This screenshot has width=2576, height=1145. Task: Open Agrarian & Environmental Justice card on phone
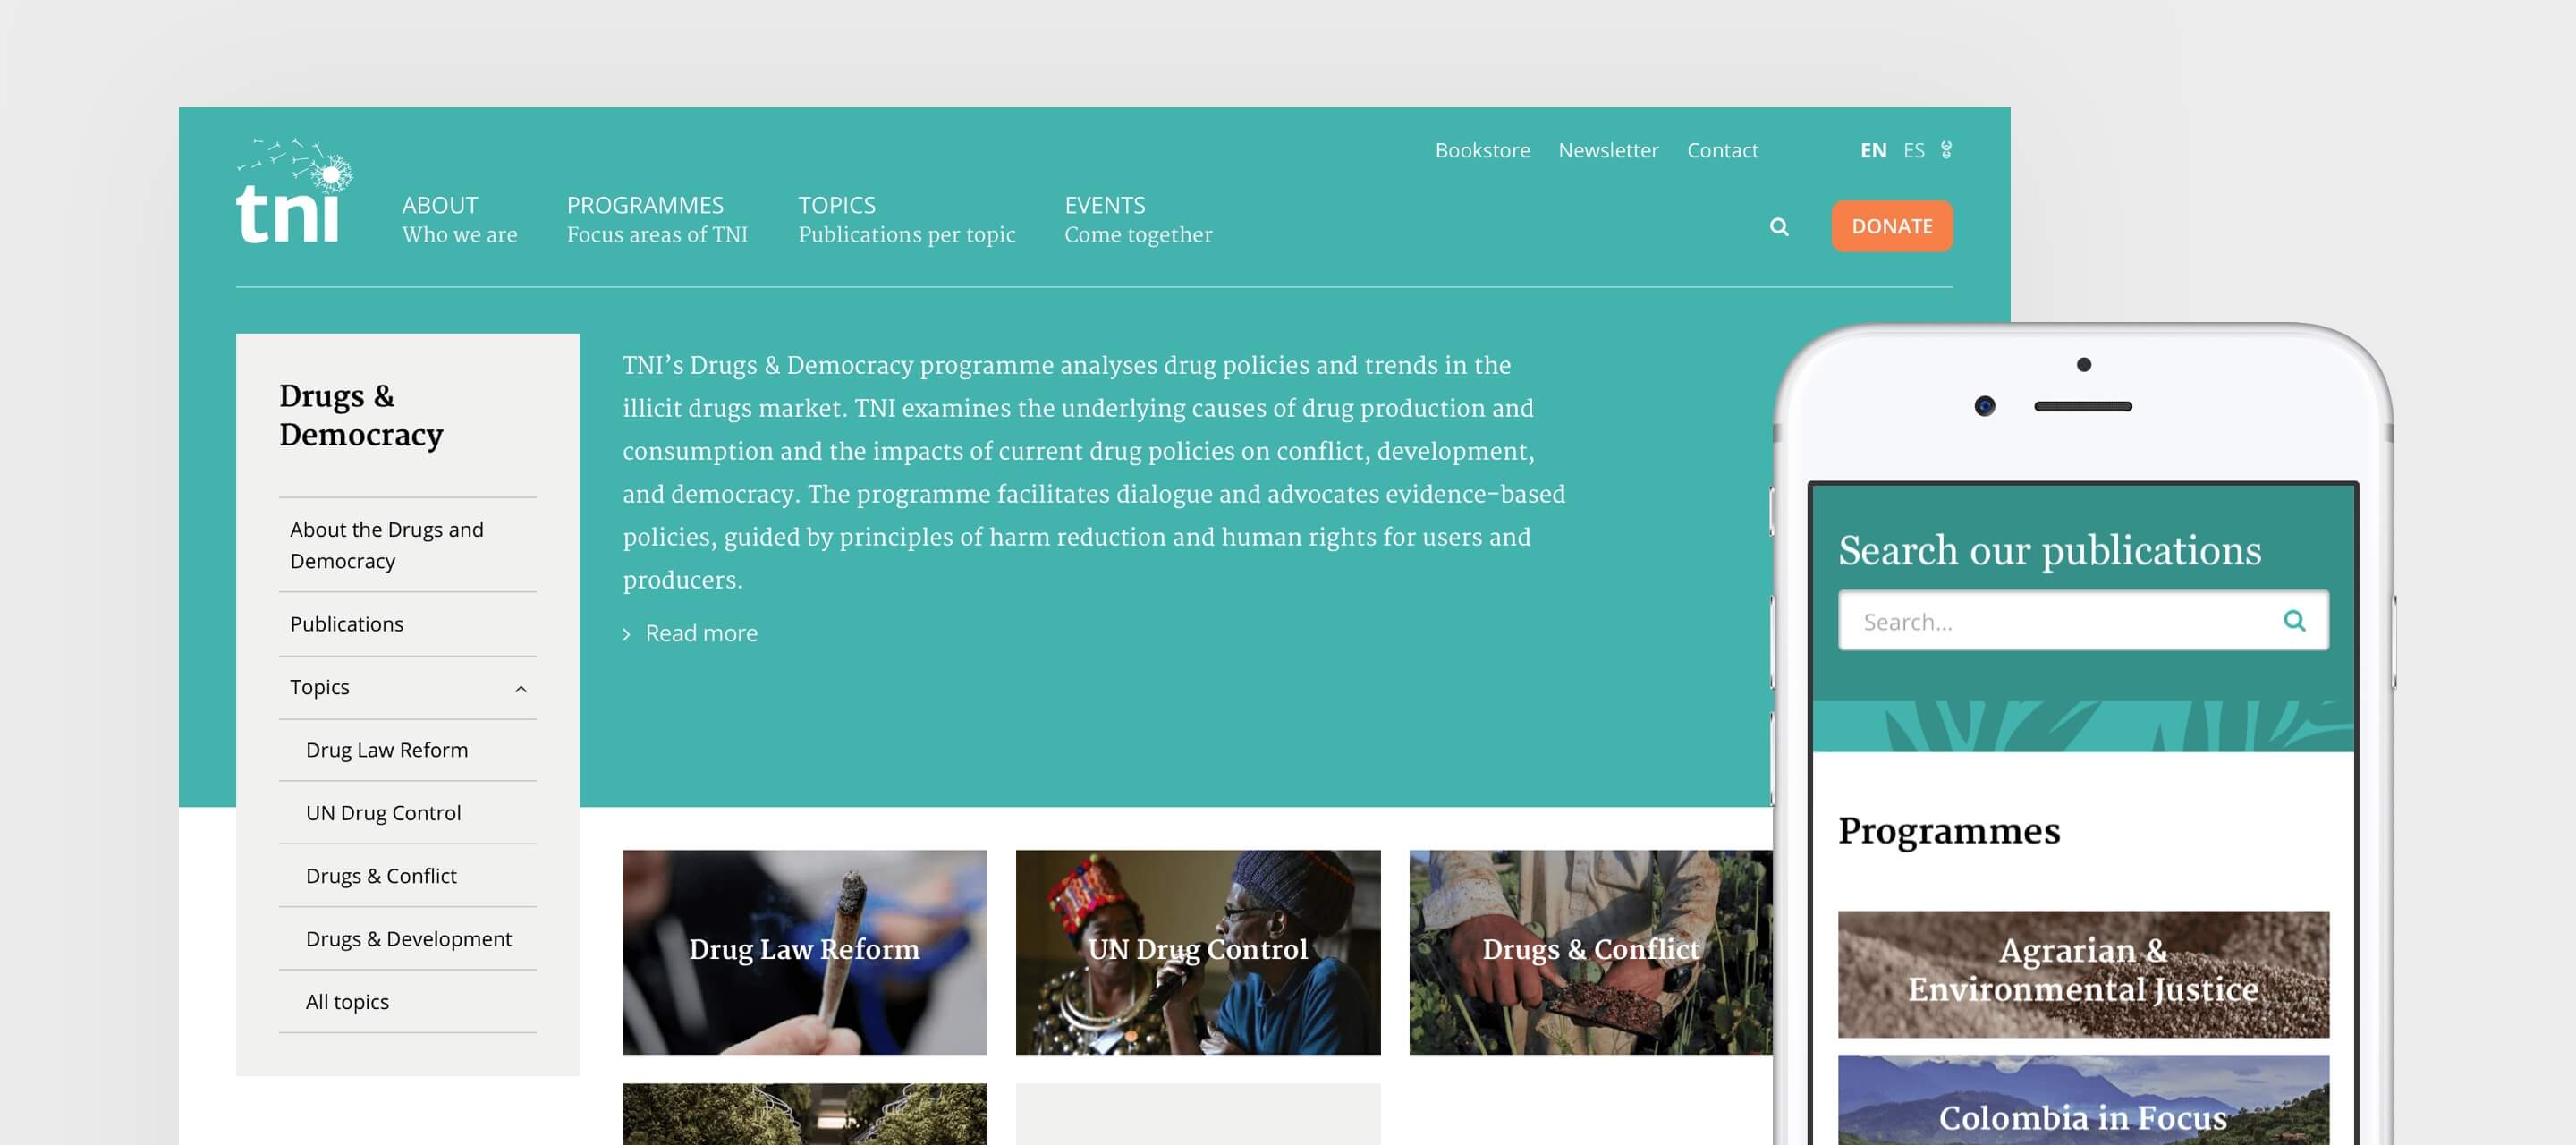(2083, 974)
